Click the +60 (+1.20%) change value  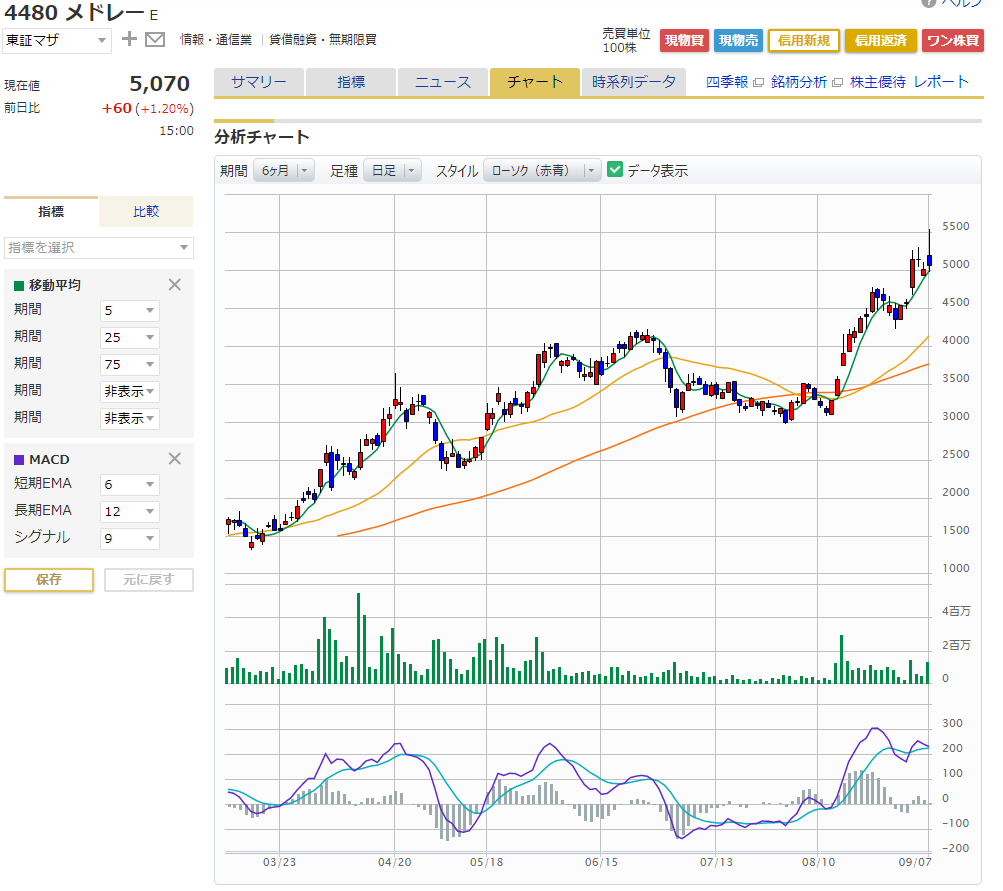pos(148,109)
